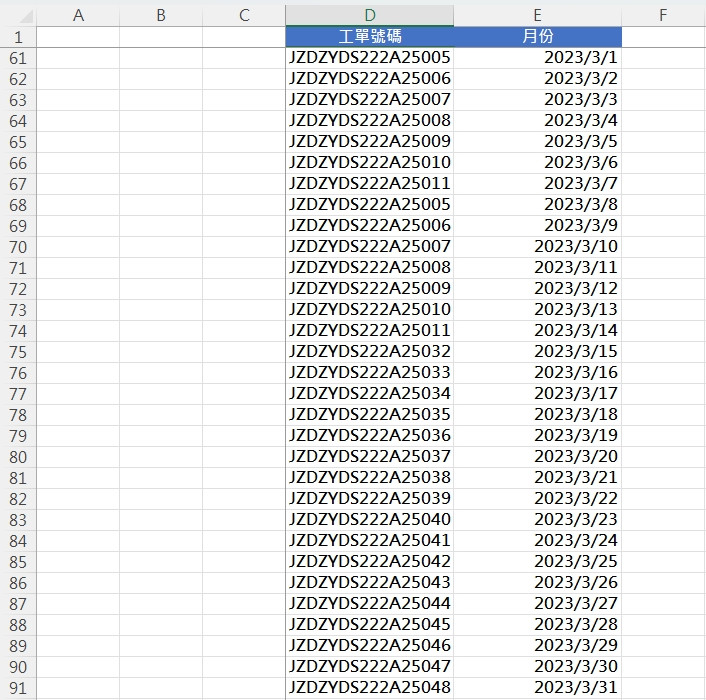Select cell with date 2023/3/12
This screenshot has width=706, height=700.
point(538,289)
